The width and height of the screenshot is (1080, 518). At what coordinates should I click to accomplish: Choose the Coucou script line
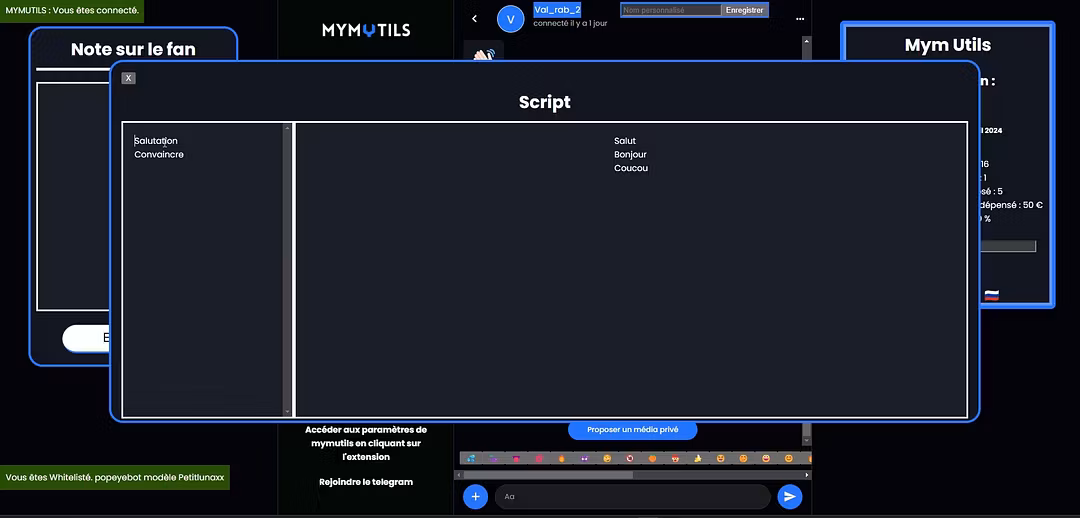click(x=631, y=168)
